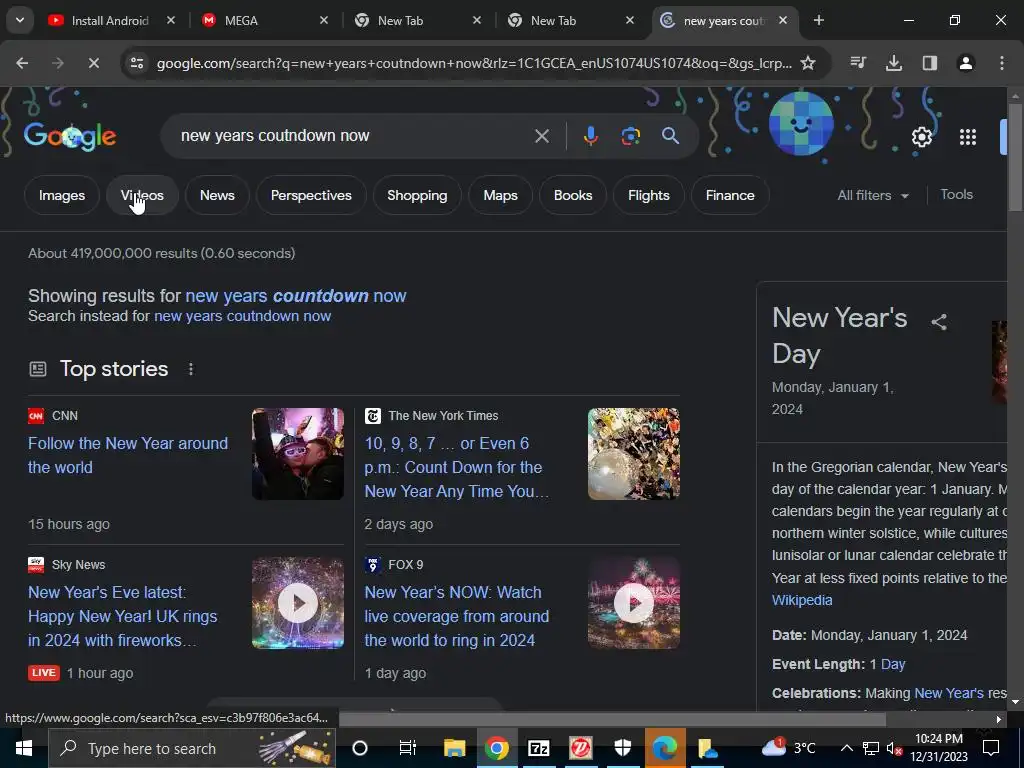
Task: Open New York Times 'Count Down' story
Action: pos(456,468)
